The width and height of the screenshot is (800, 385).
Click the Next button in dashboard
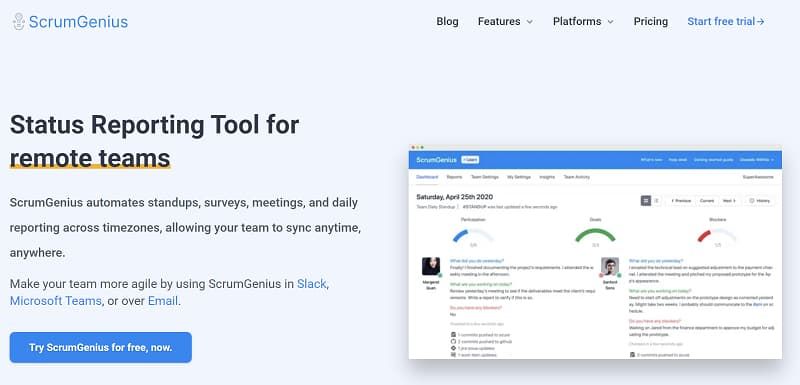[729, 201]
